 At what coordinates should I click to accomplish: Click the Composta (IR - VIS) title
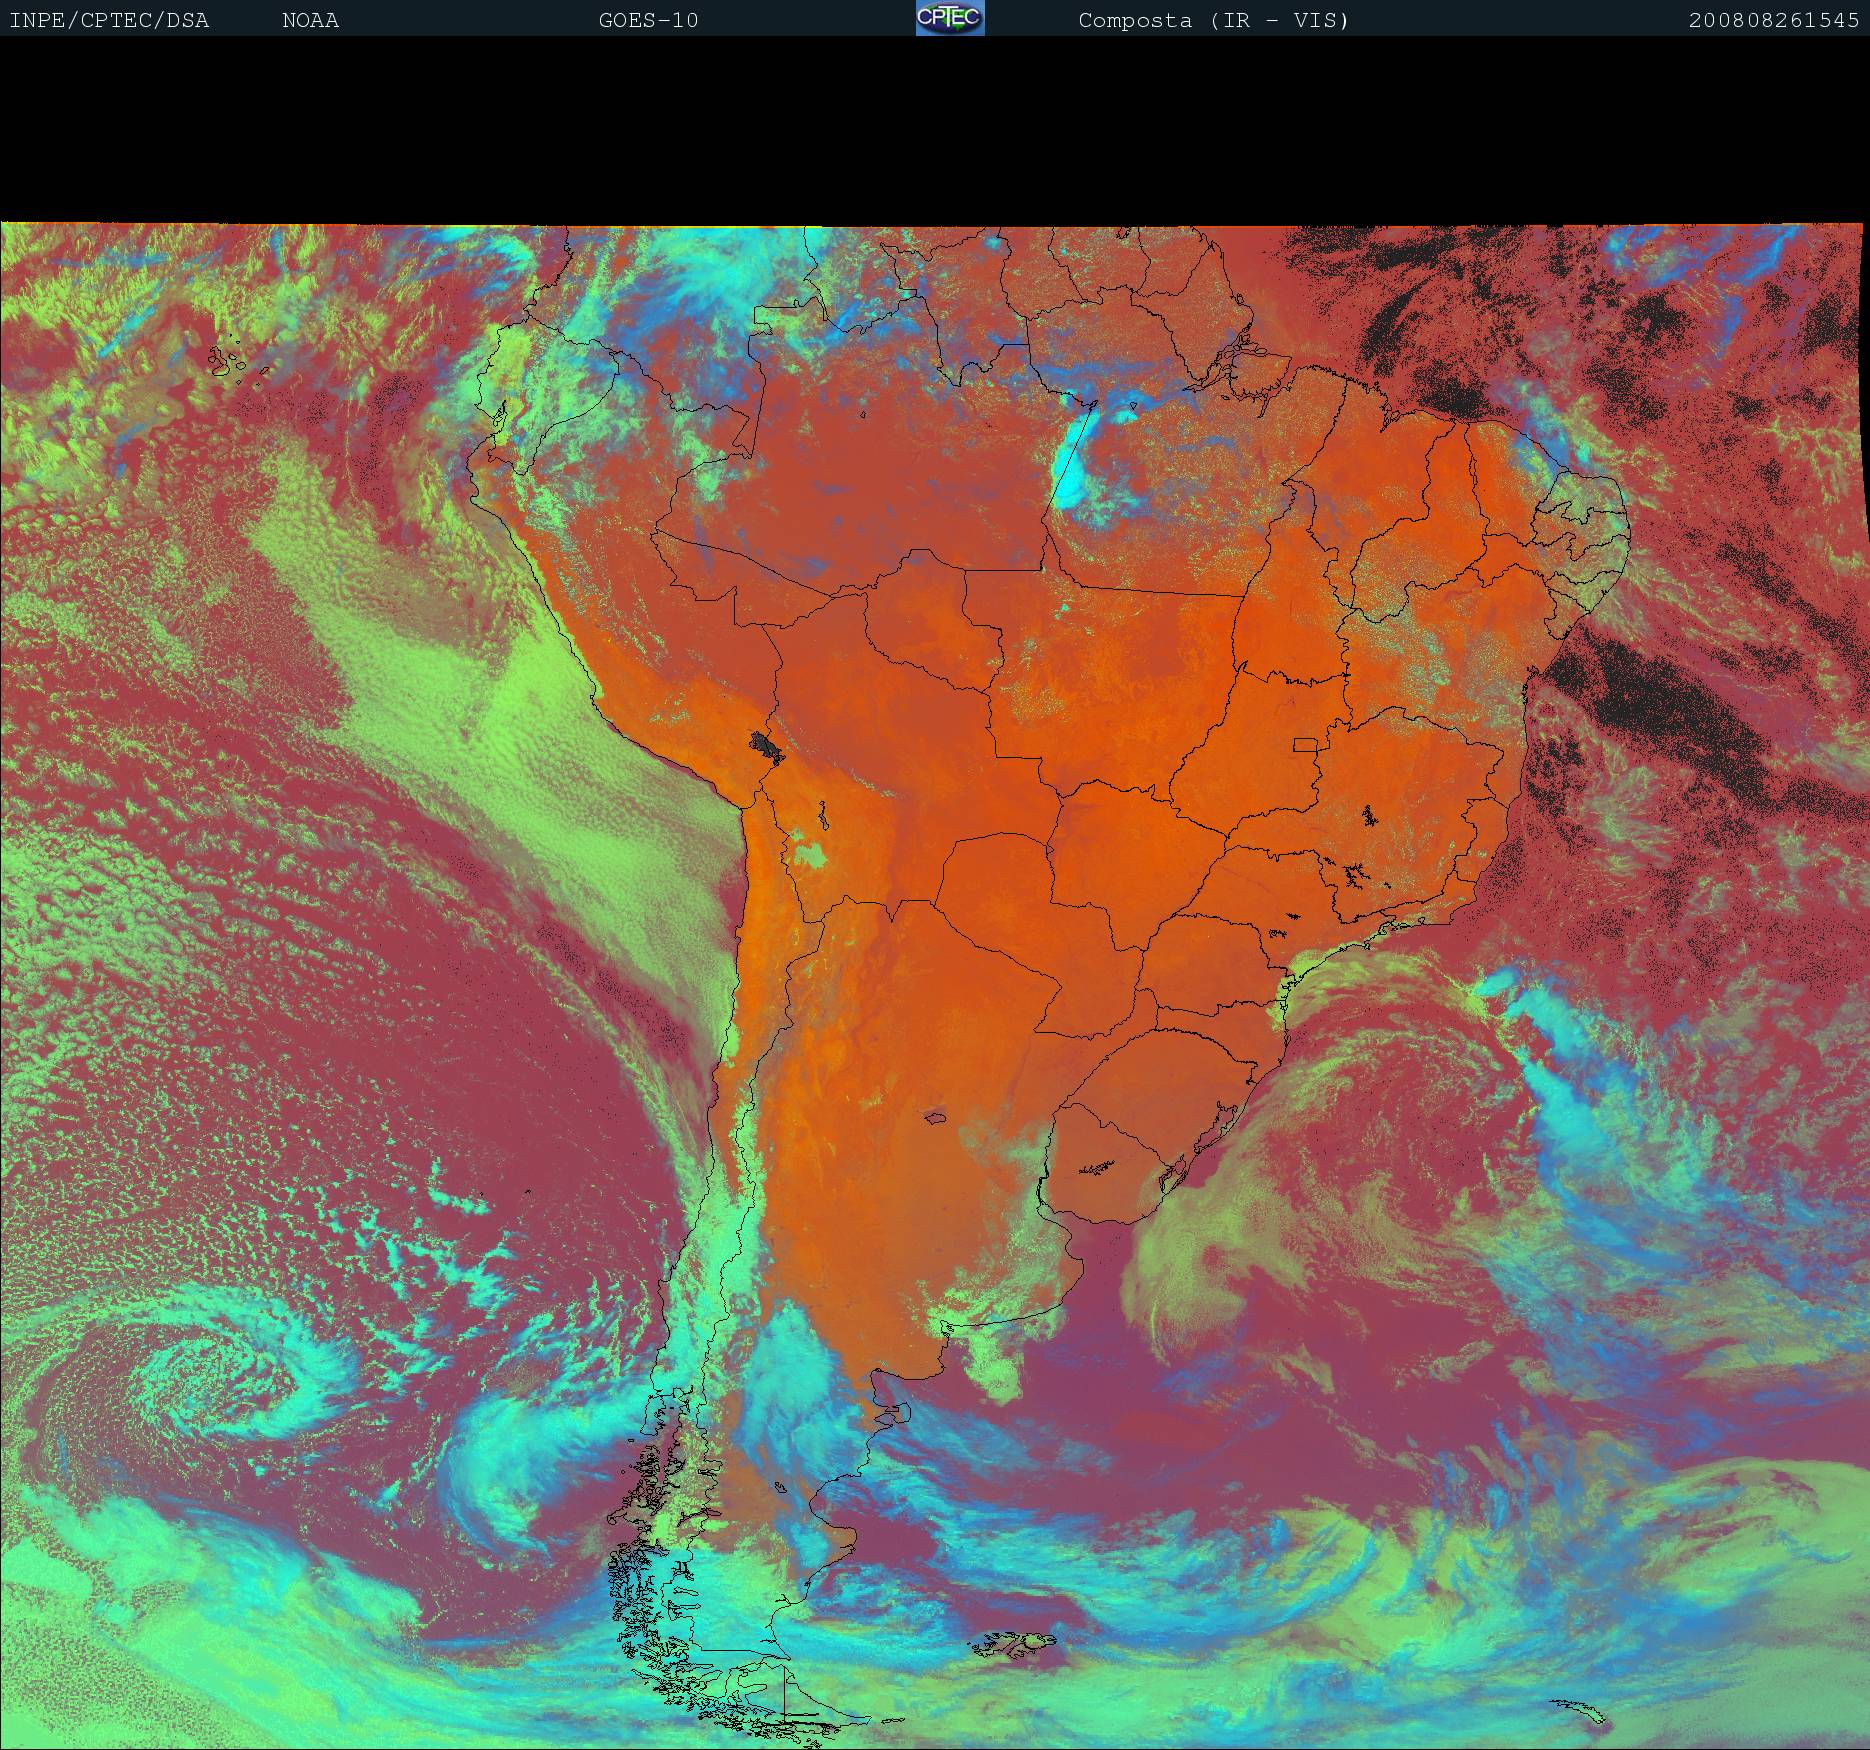point(1213,21)
